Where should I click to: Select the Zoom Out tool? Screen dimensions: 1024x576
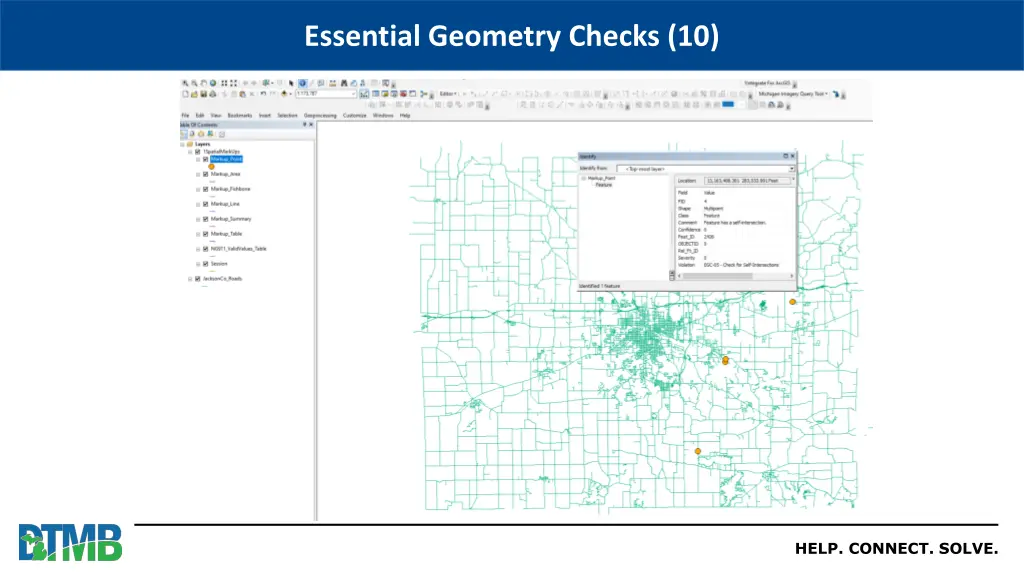coord(195,84)
